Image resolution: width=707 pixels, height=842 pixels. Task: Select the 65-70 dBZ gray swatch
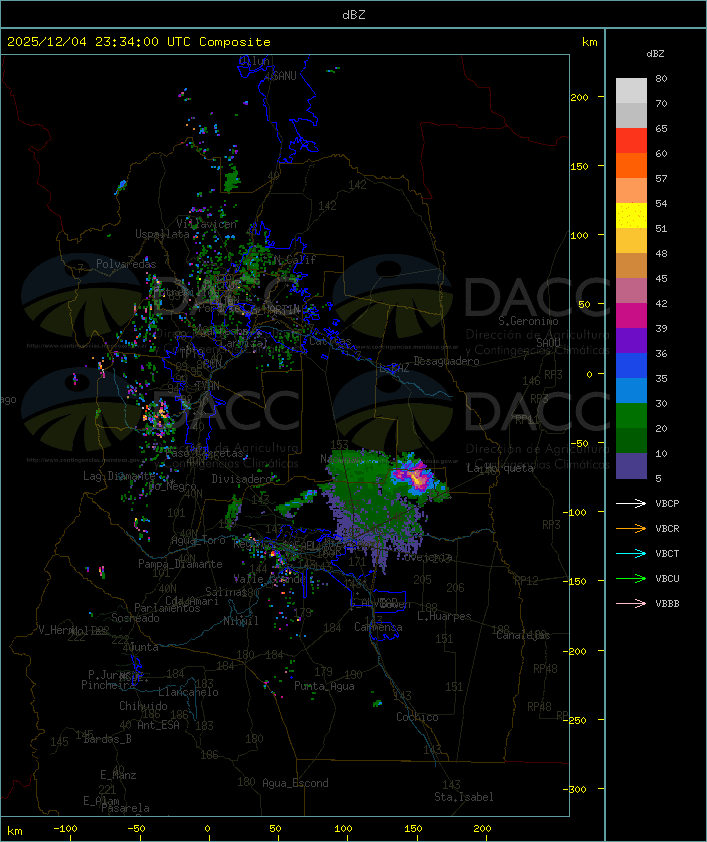tap(631, 115)
